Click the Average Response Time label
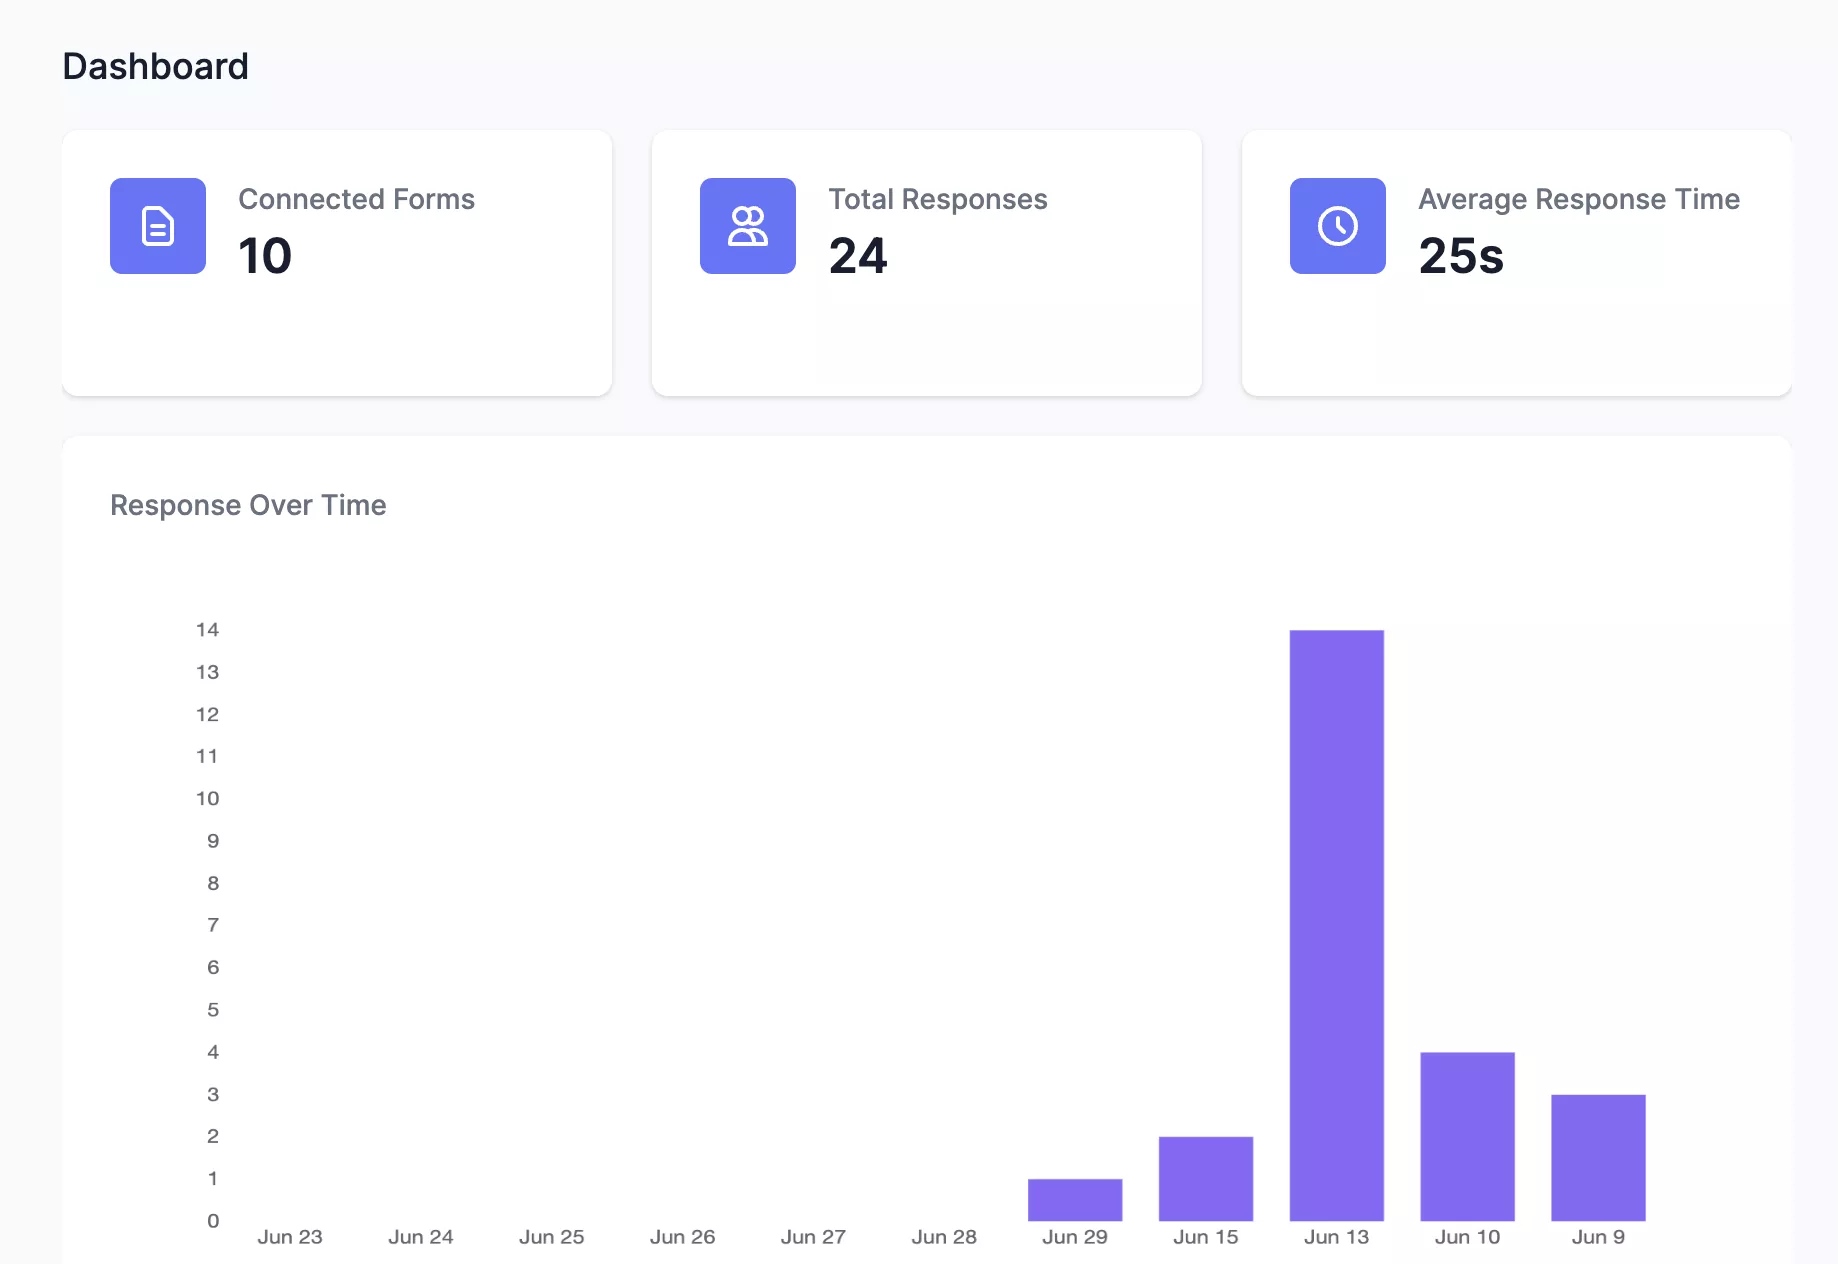The height and width of the screenshot is (1264, 1838). pos(1578,199)
